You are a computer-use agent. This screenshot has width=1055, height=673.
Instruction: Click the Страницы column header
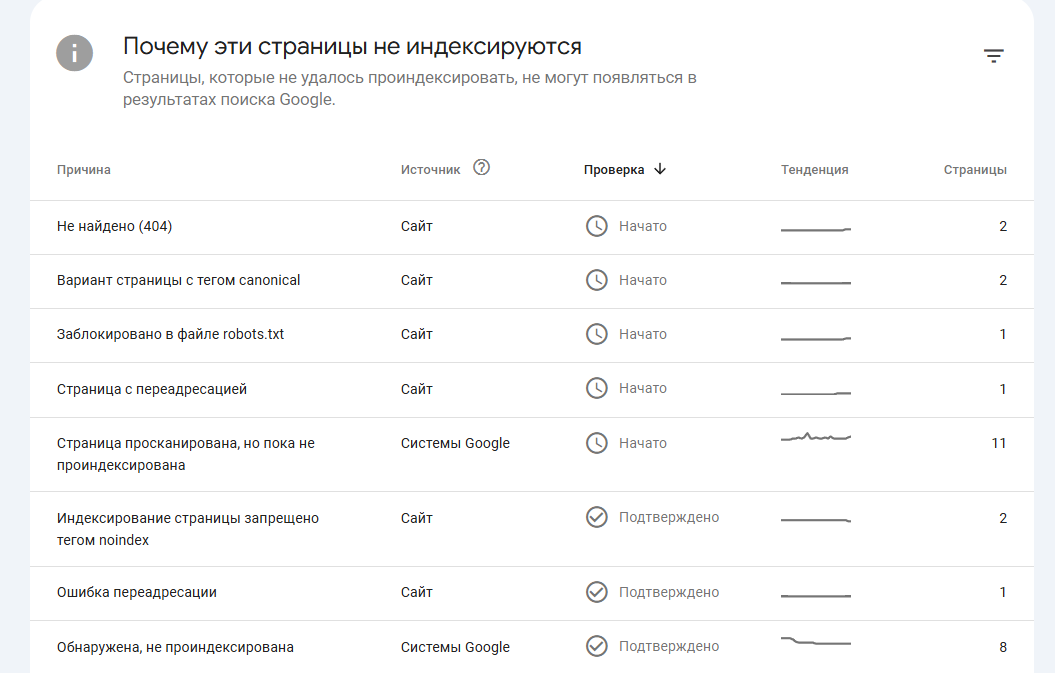(975, 170)
